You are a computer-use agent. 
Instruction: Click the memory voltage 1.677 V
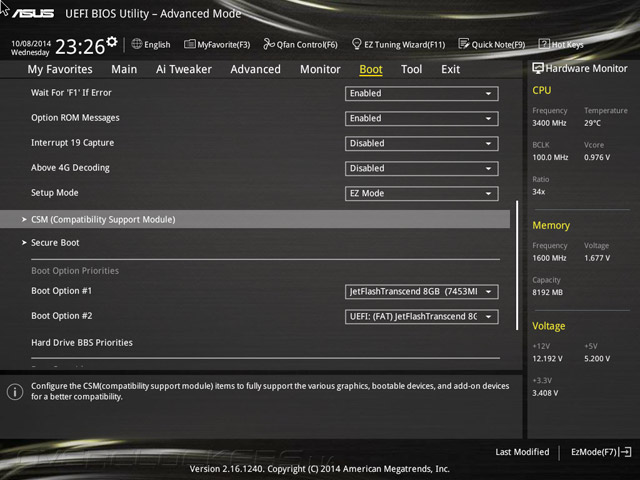coord(597,258)
